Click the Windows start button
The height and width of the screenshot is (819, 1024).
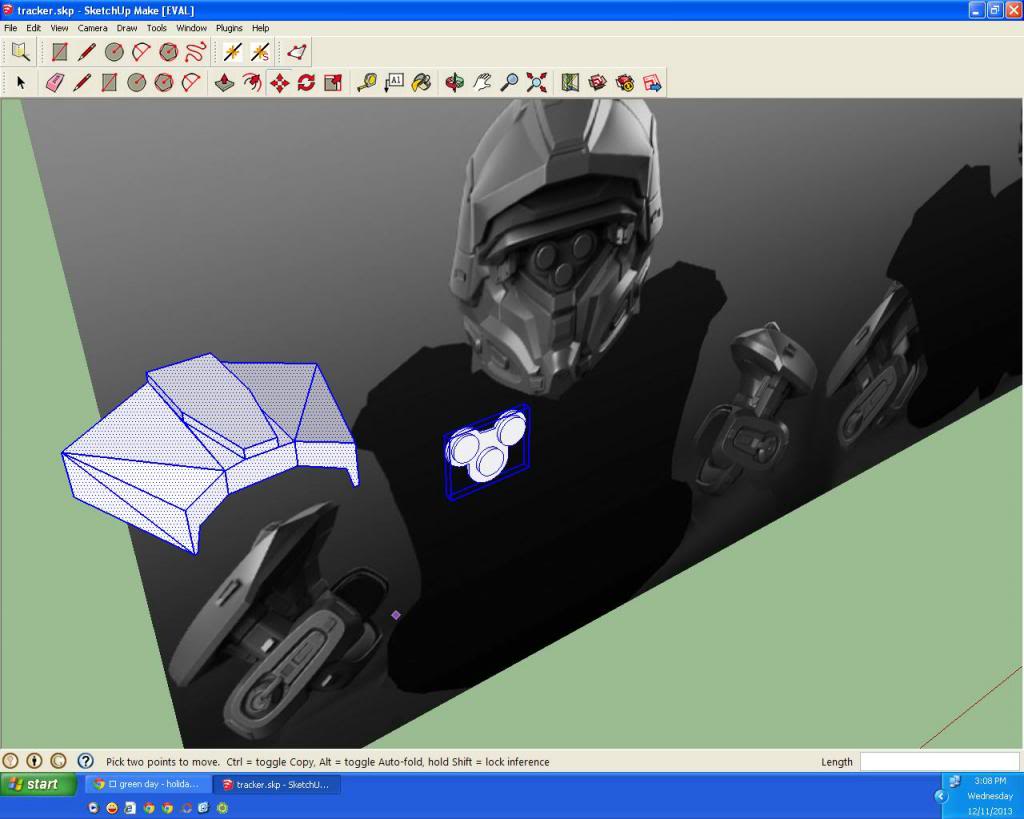point(38,784)
